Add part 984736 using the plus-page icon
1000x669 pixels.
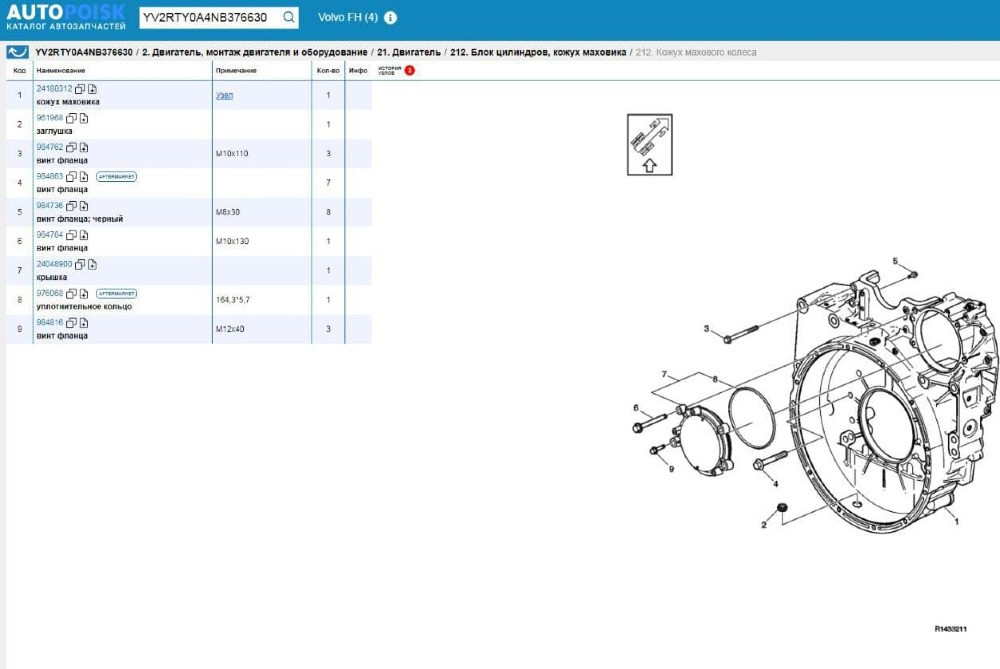point(83,206)
